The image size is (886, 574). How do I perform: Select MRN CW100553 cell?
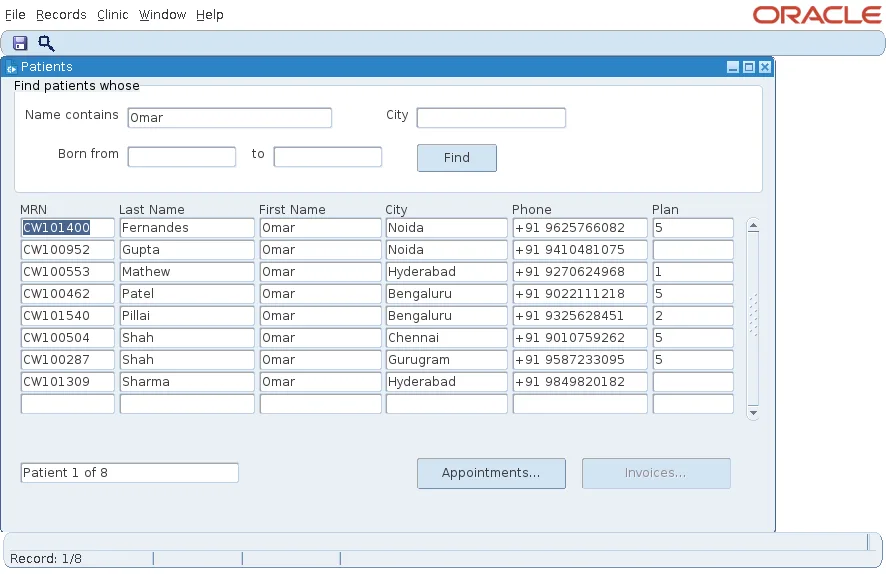click(x=67, y=272)
